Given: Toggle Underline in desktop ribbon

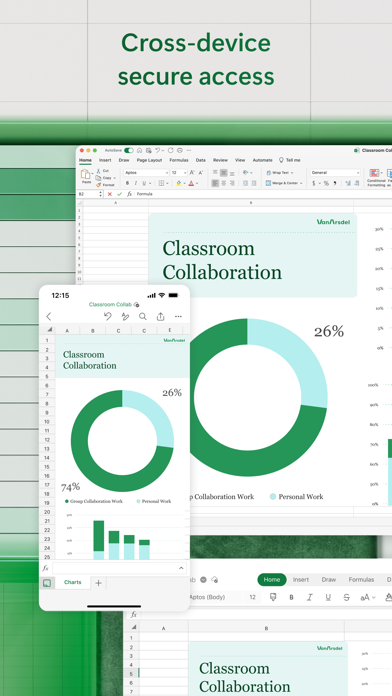Looking at the screenshot, I should tap(144, 183).
